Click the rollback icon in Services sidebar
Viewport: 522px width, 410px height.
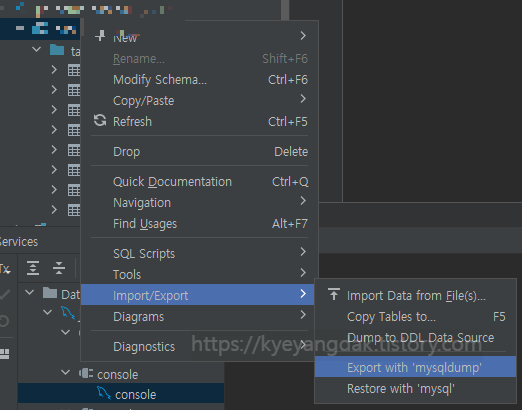coord(4,321)
